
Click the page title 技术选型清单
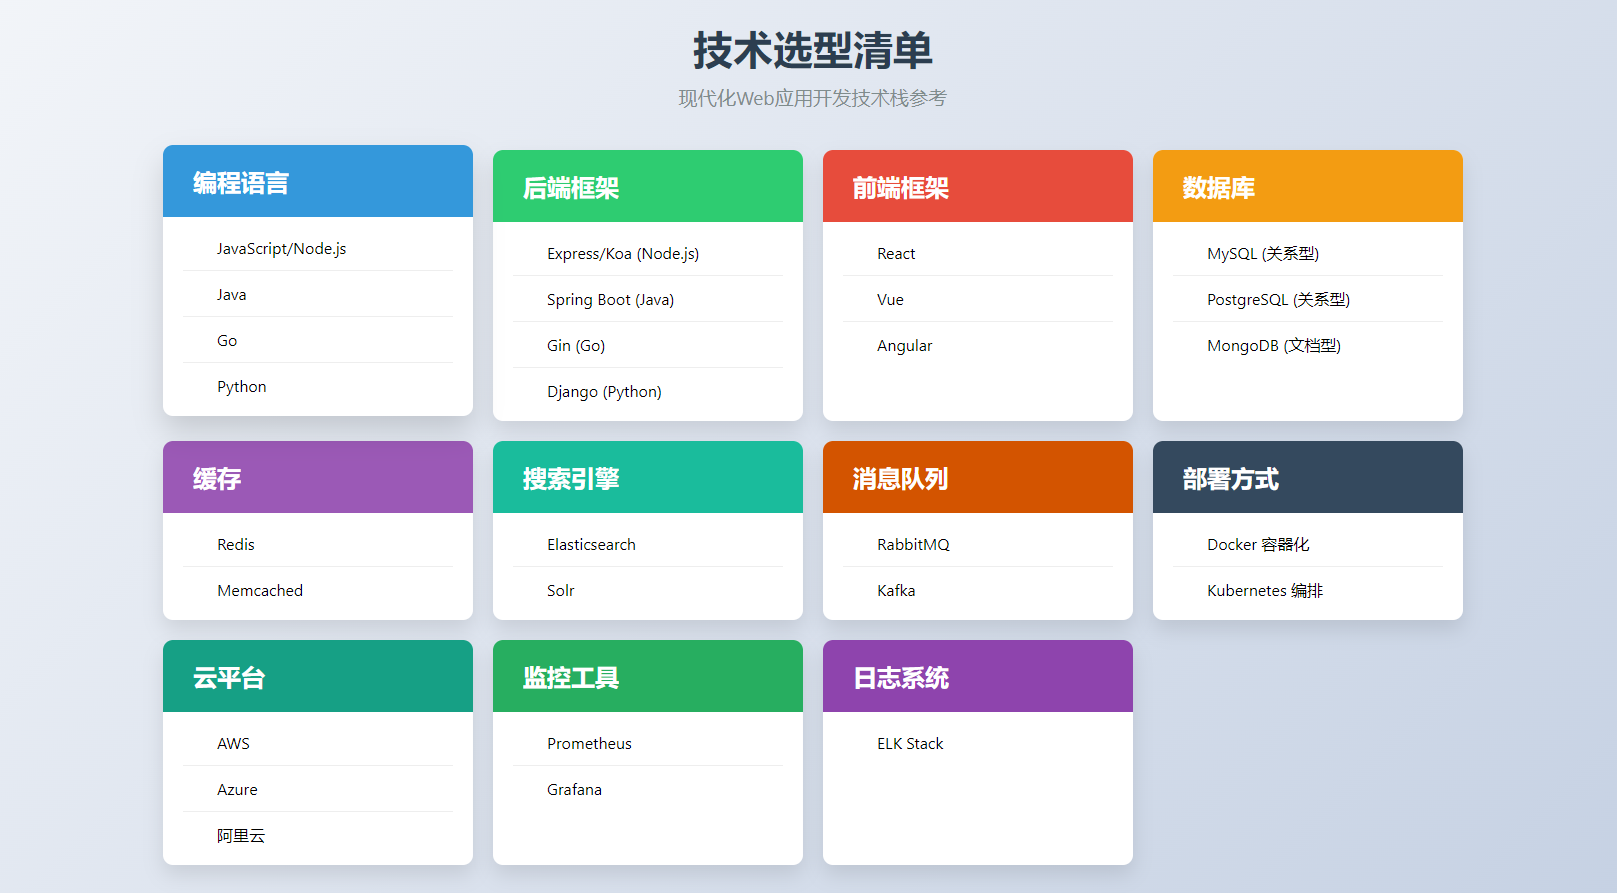tap(812, 51)
